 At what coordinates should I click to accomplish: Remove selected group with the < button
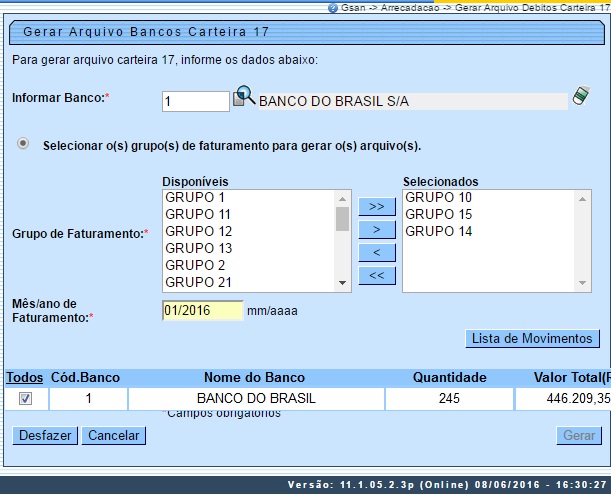376,252
